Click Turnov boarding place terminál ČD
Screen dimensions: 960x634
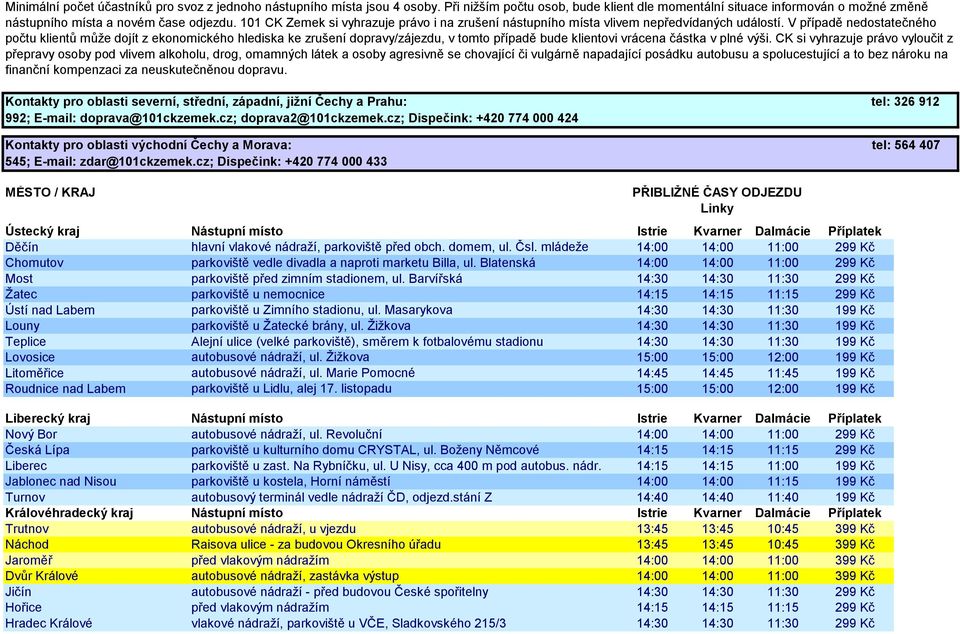click(342, 498)
